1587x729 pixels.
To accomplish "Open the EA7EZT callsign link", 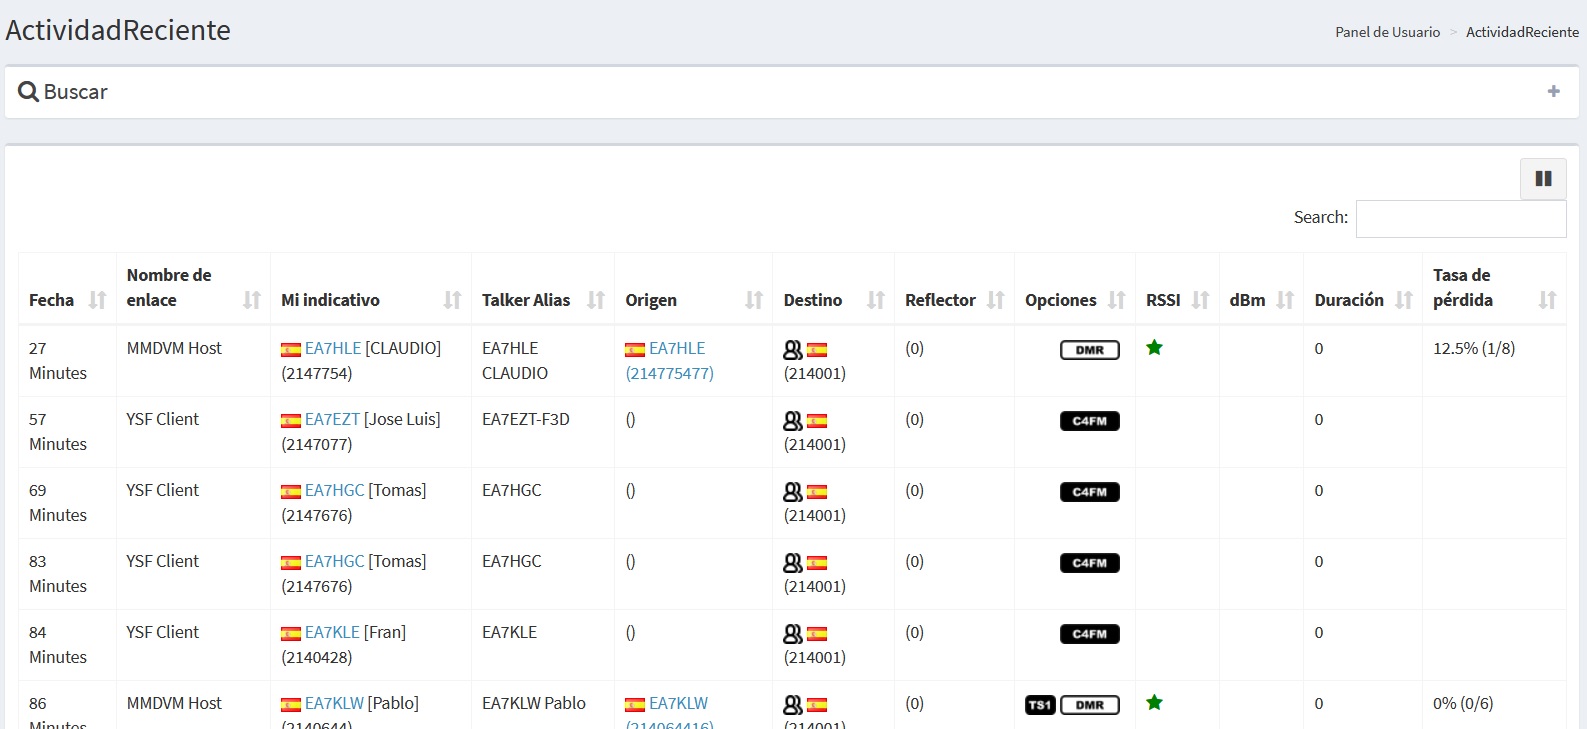I will pyautogui.click(x=332, y=420).
